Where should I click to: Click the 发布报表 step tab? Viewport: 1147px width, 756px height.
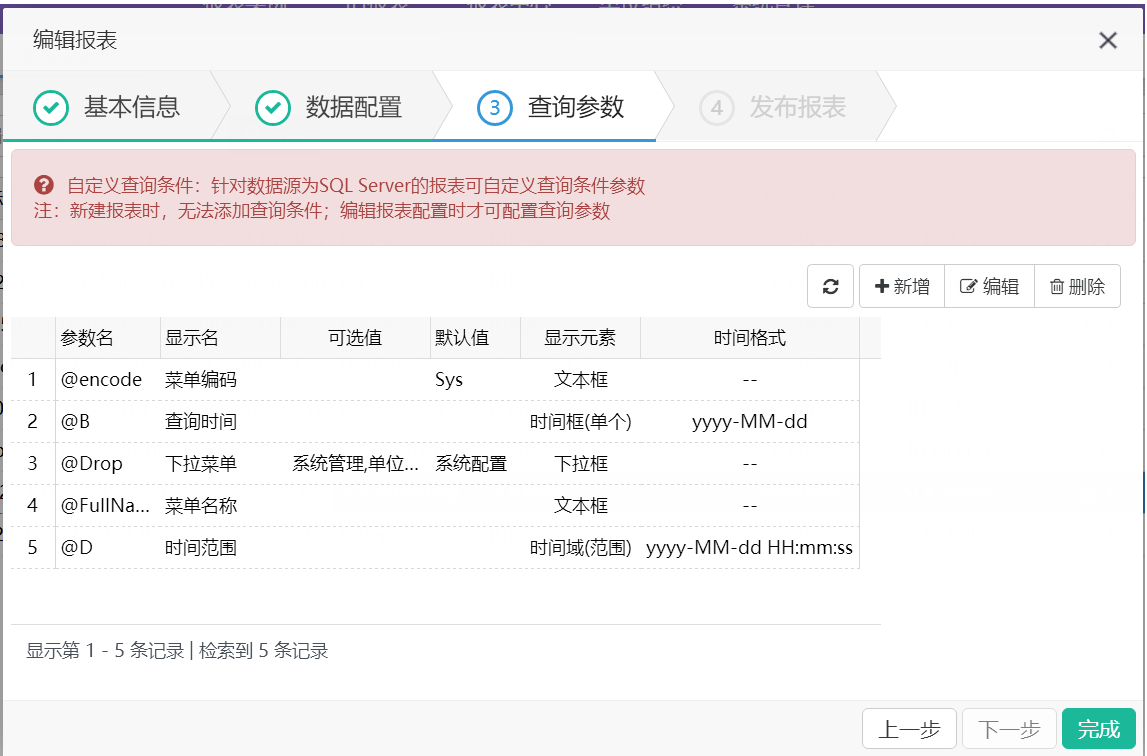pyautogui.click(x=773, y=107)
